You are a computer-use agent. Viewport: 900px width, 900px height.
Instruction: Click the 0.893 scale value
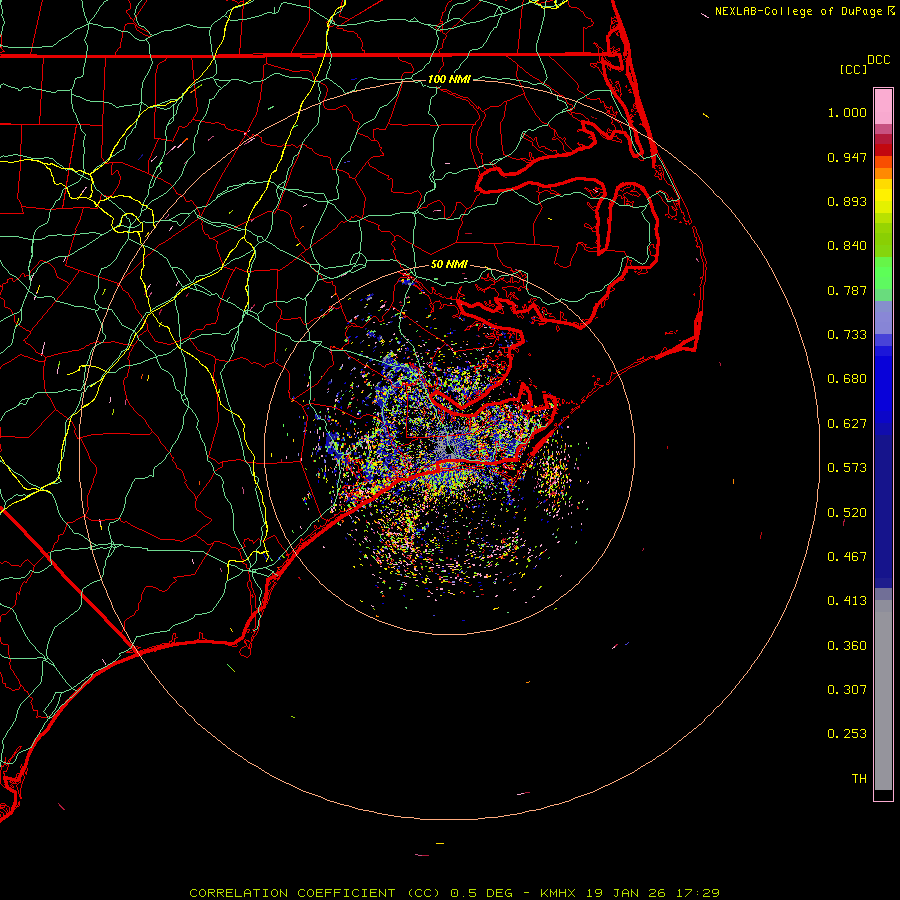847,201
